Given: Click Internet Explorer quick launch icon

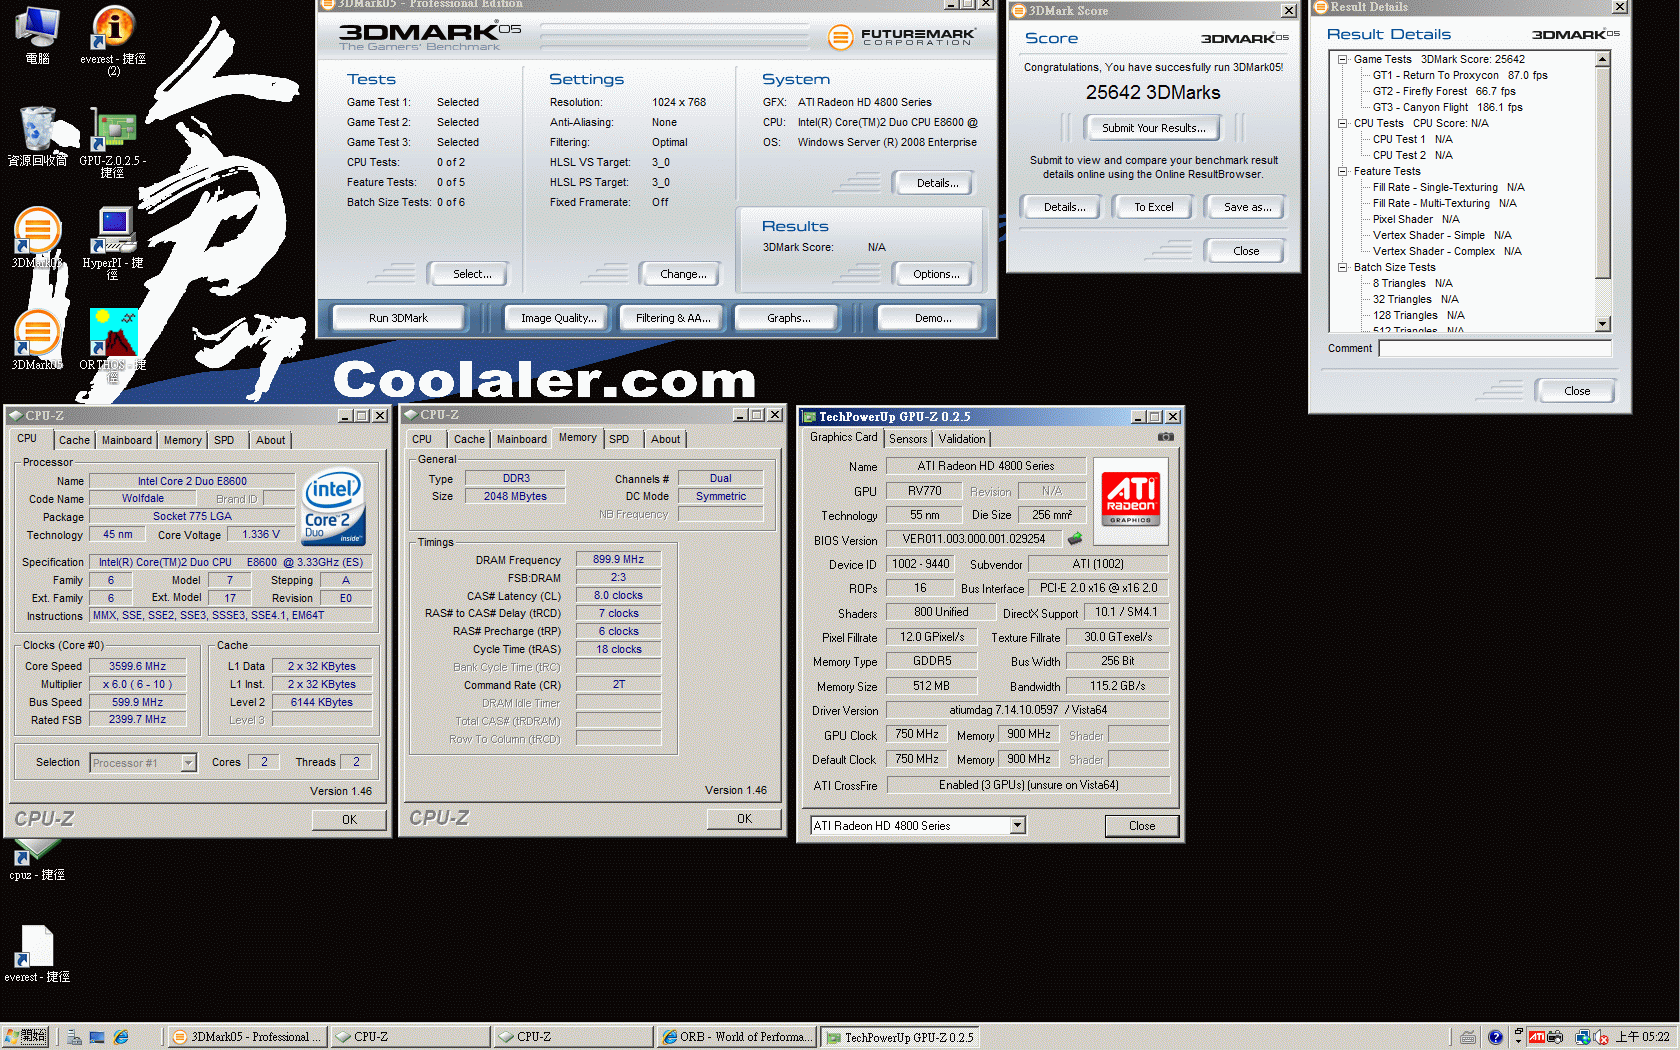Looking at the screenshot, I should [x=121, y=1038].
